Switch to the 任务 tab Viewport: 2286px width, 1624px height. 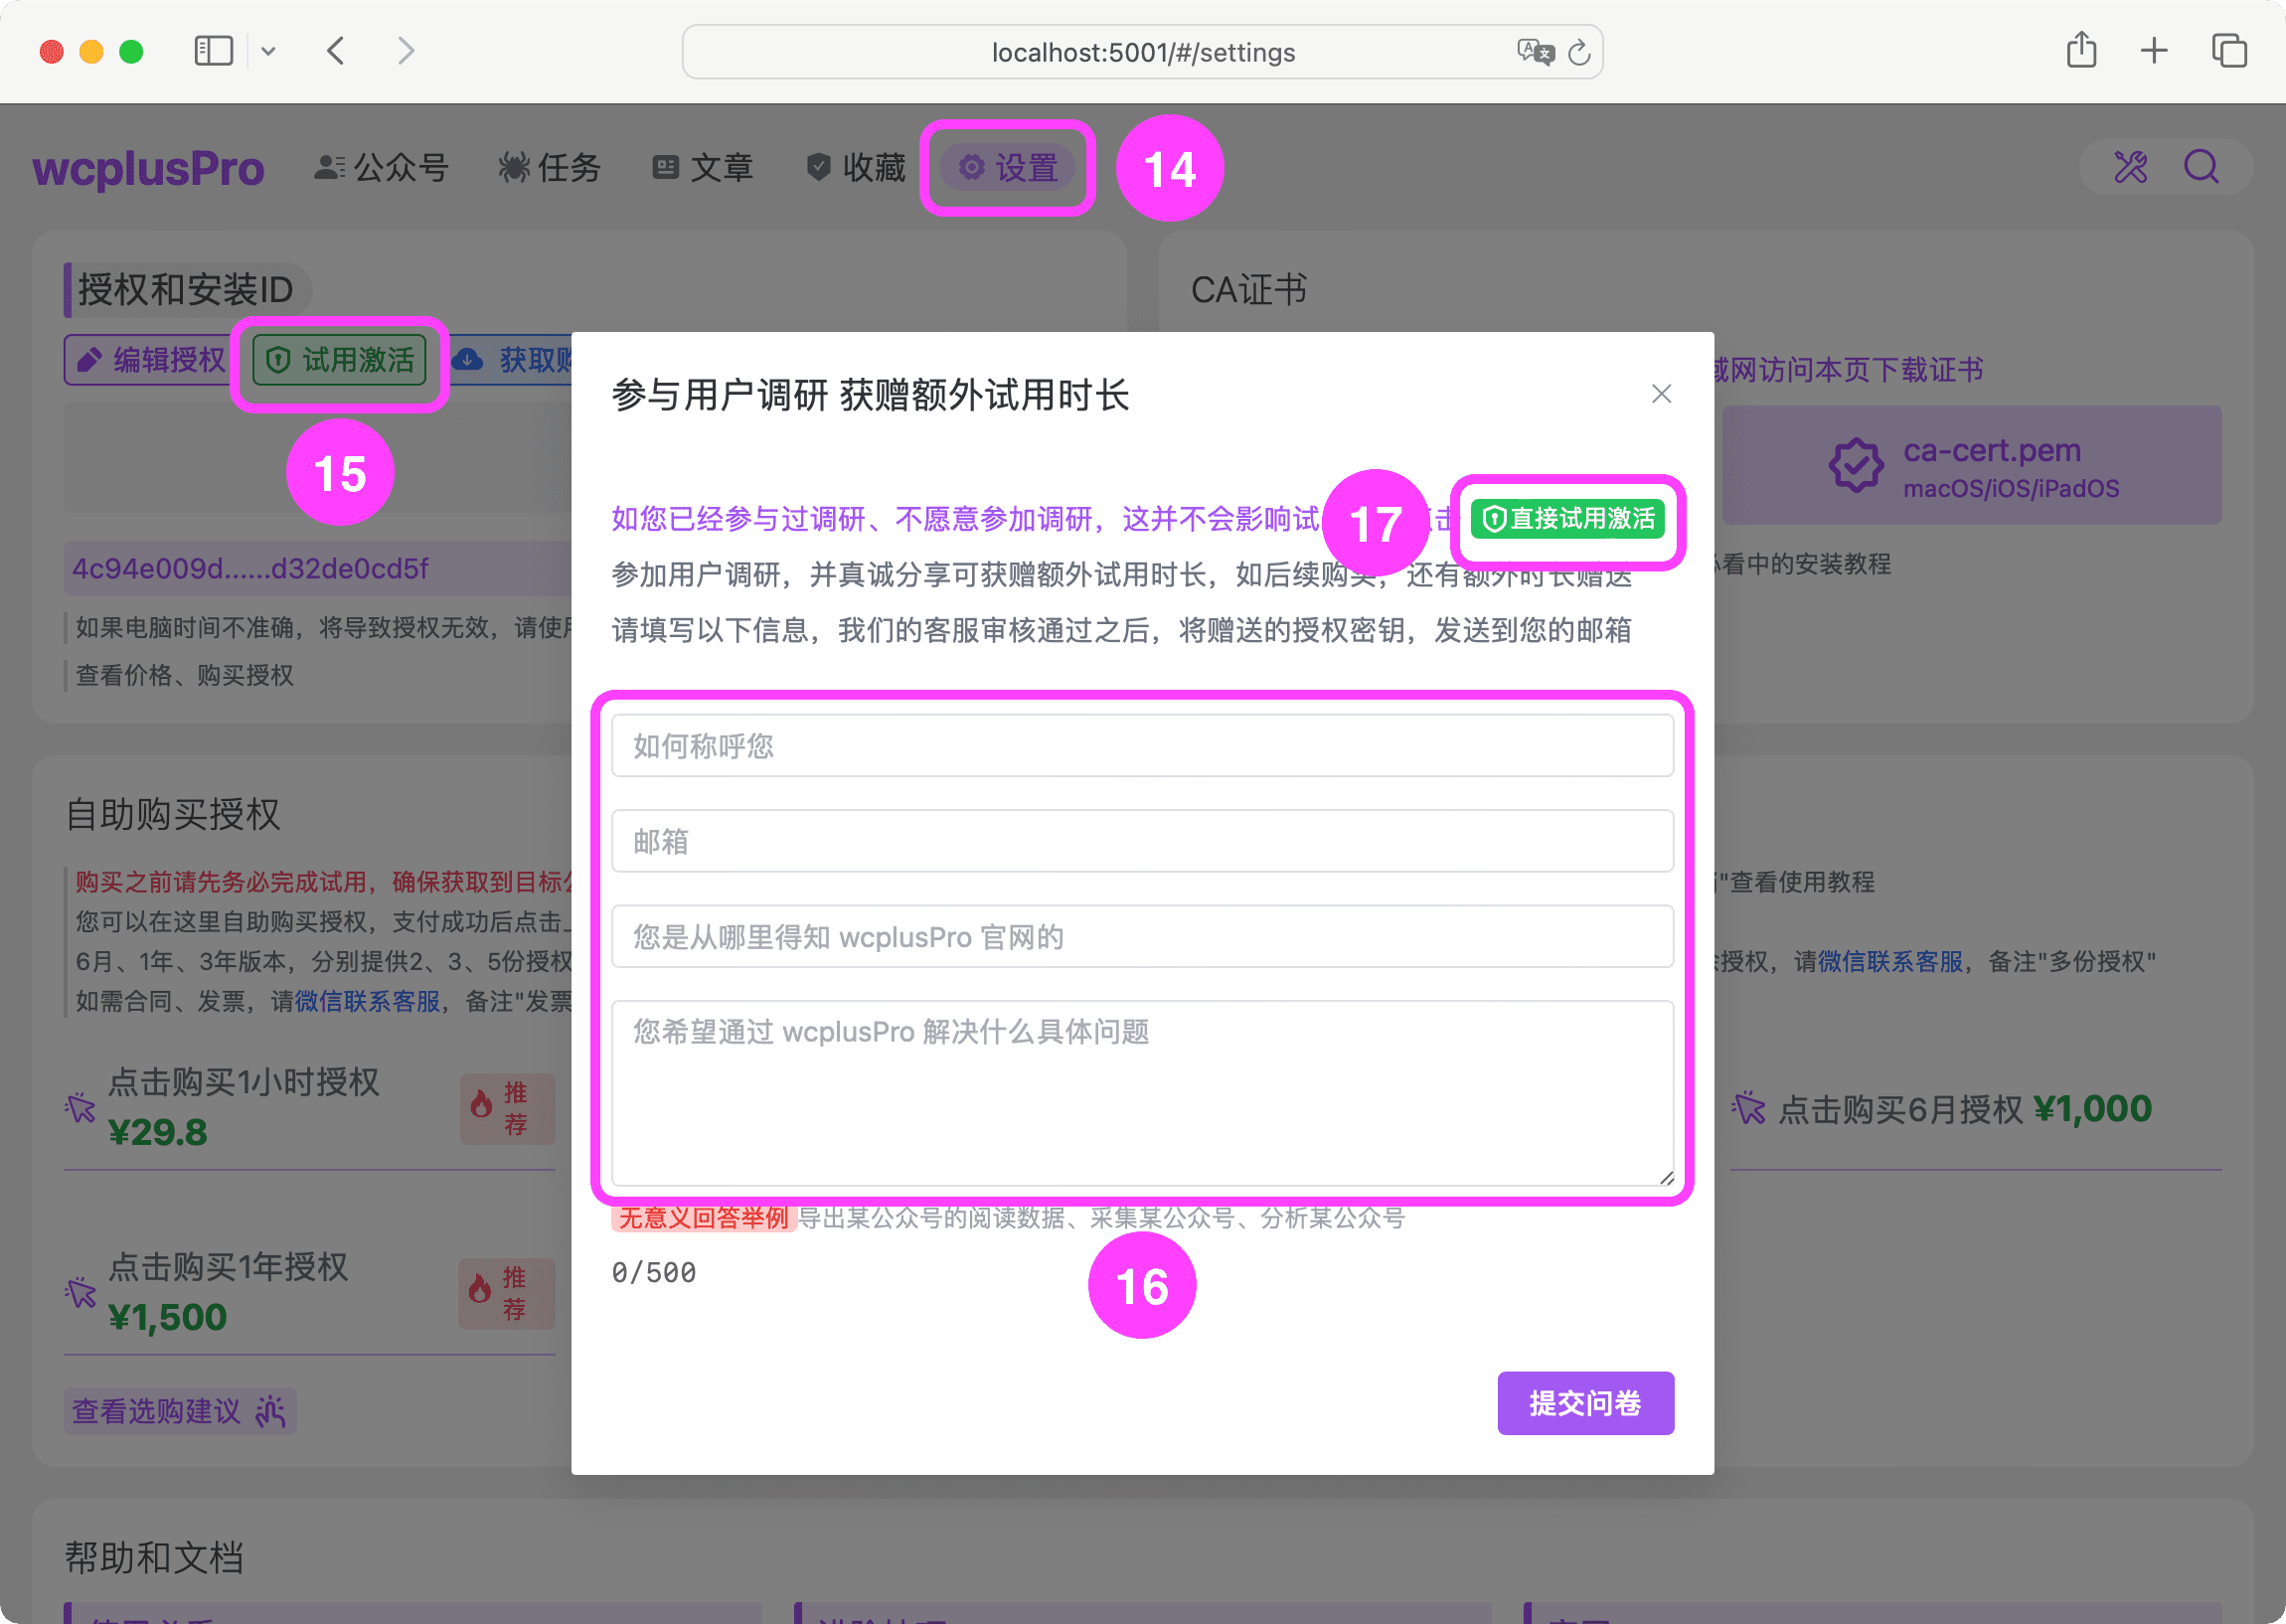pos(550,167)
